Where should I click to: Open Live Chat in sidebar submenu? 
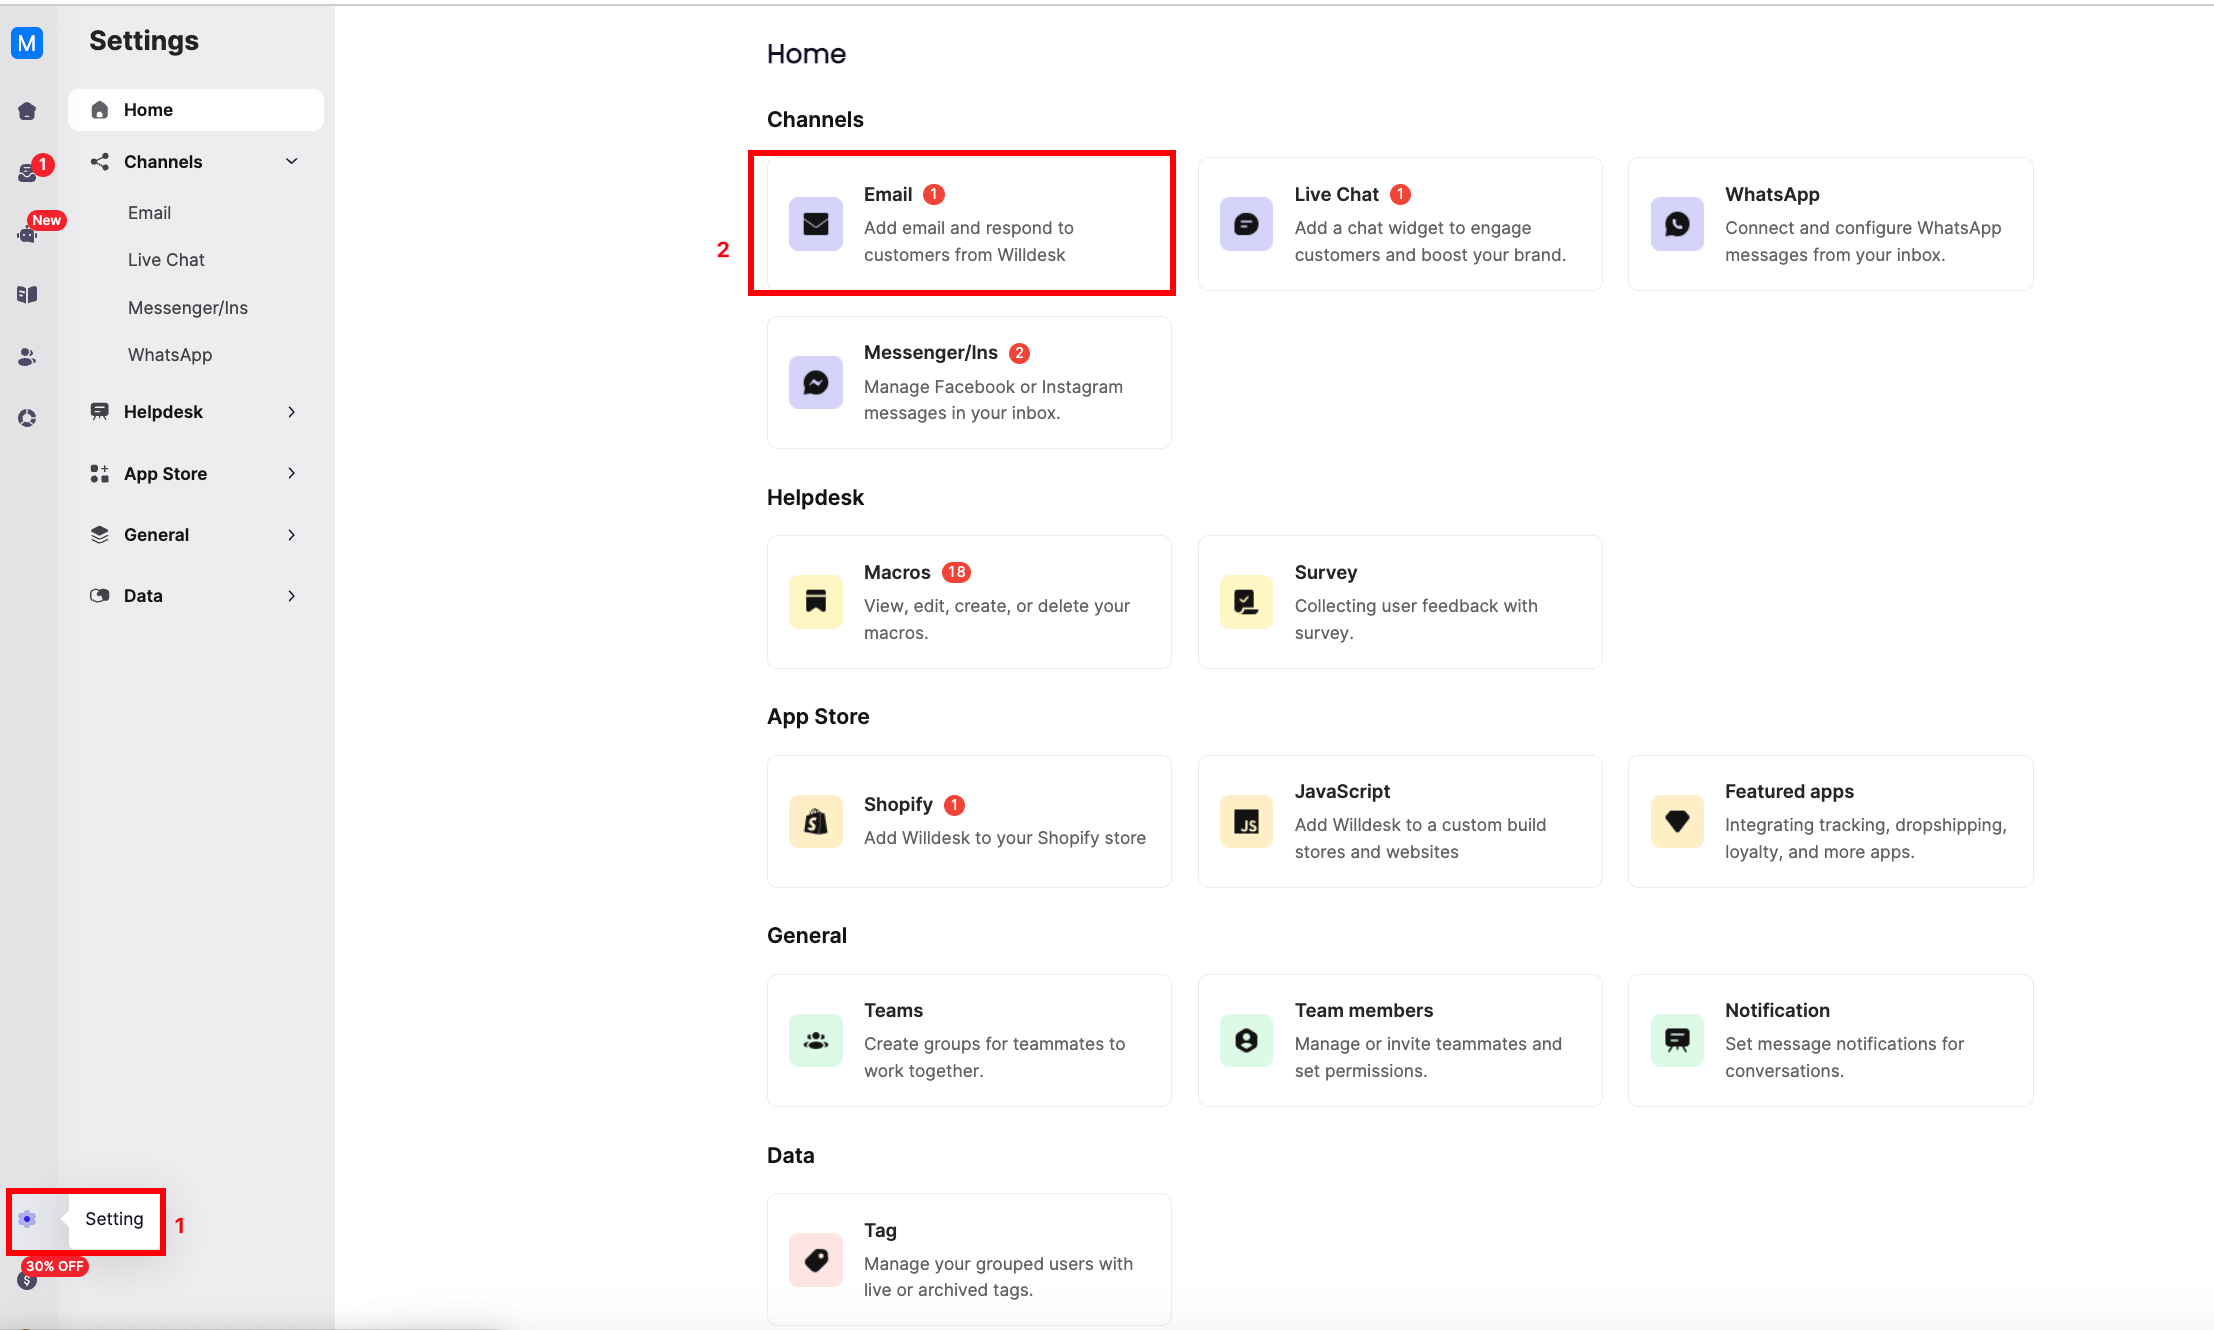point(166,260)
